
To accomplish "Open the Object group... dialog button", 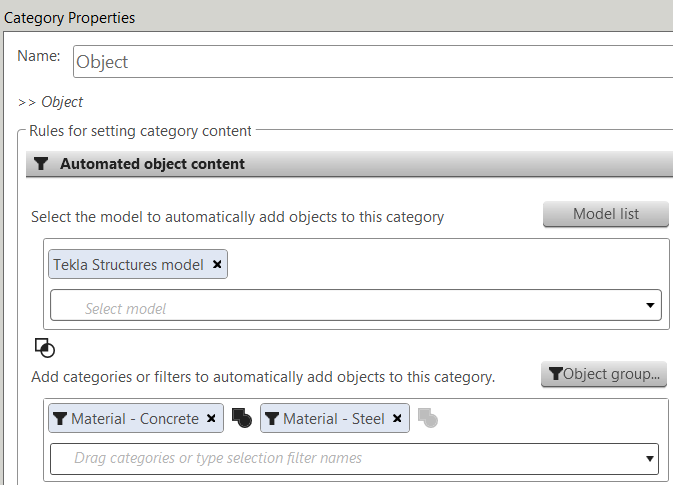I will [x=604, y=374].
